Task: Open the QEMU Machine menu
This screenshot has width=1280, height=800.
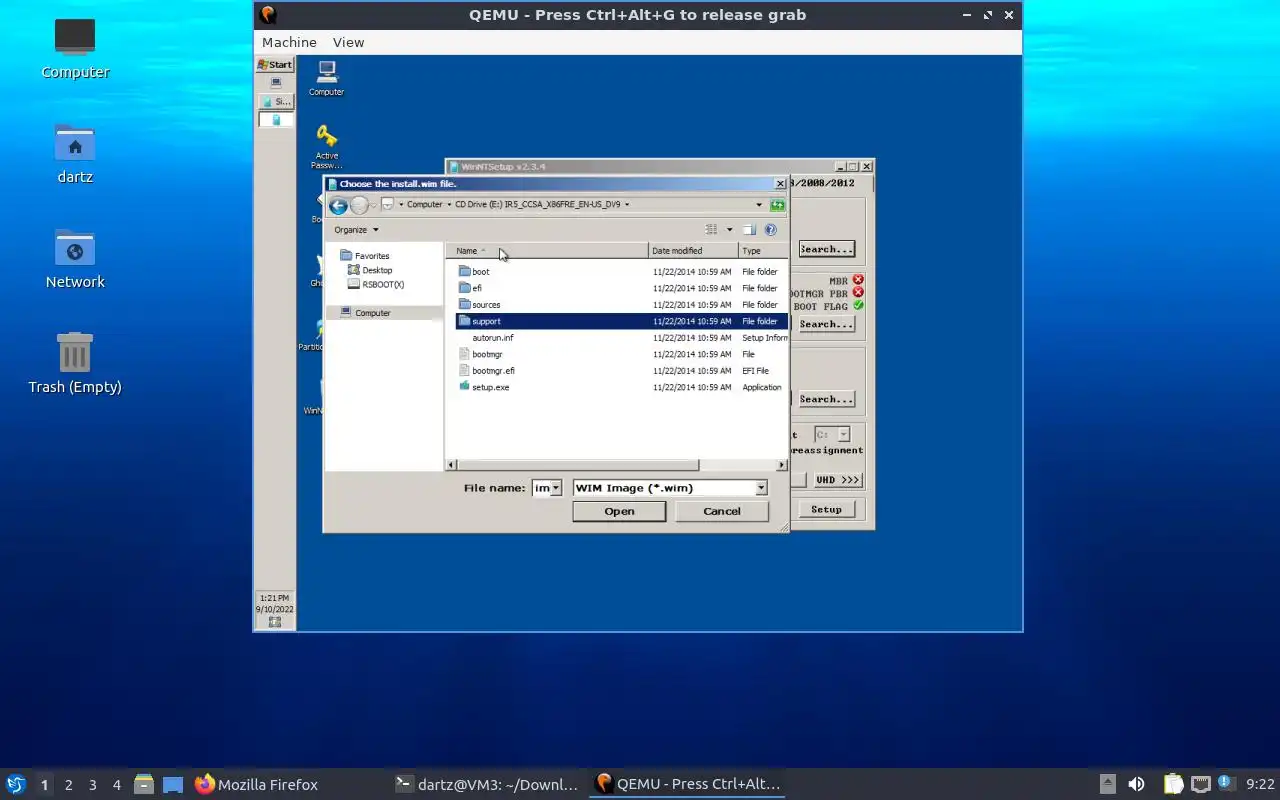Action: point(289,42)
